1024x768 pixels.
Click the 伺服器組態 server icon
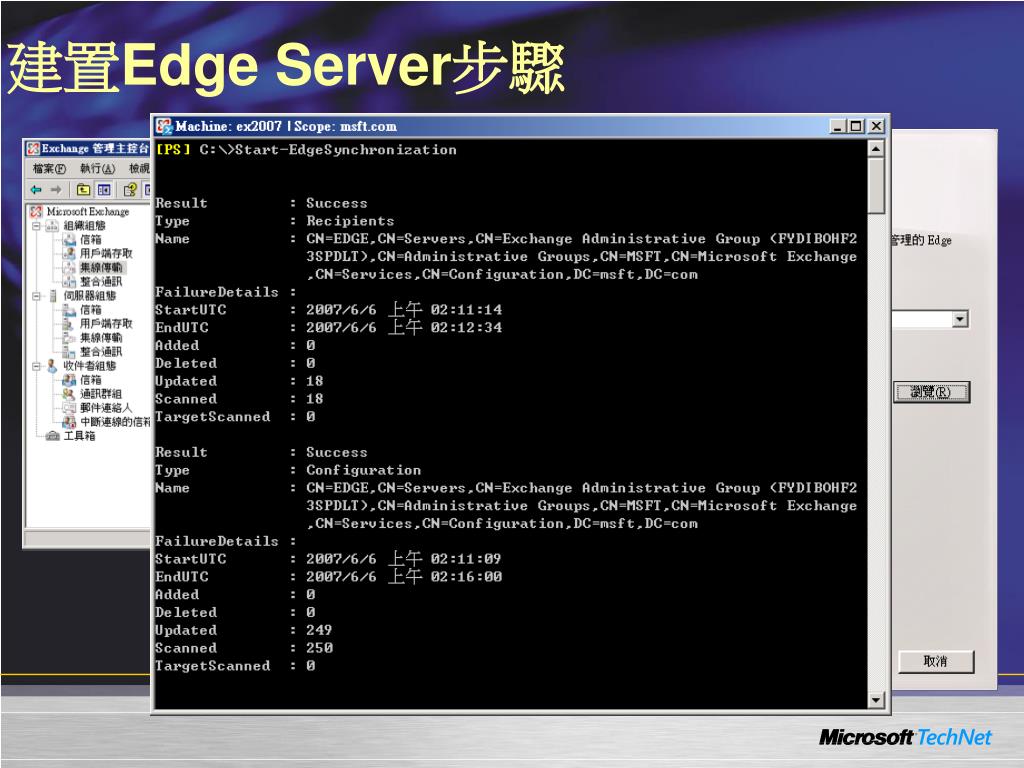coord(53,296)
